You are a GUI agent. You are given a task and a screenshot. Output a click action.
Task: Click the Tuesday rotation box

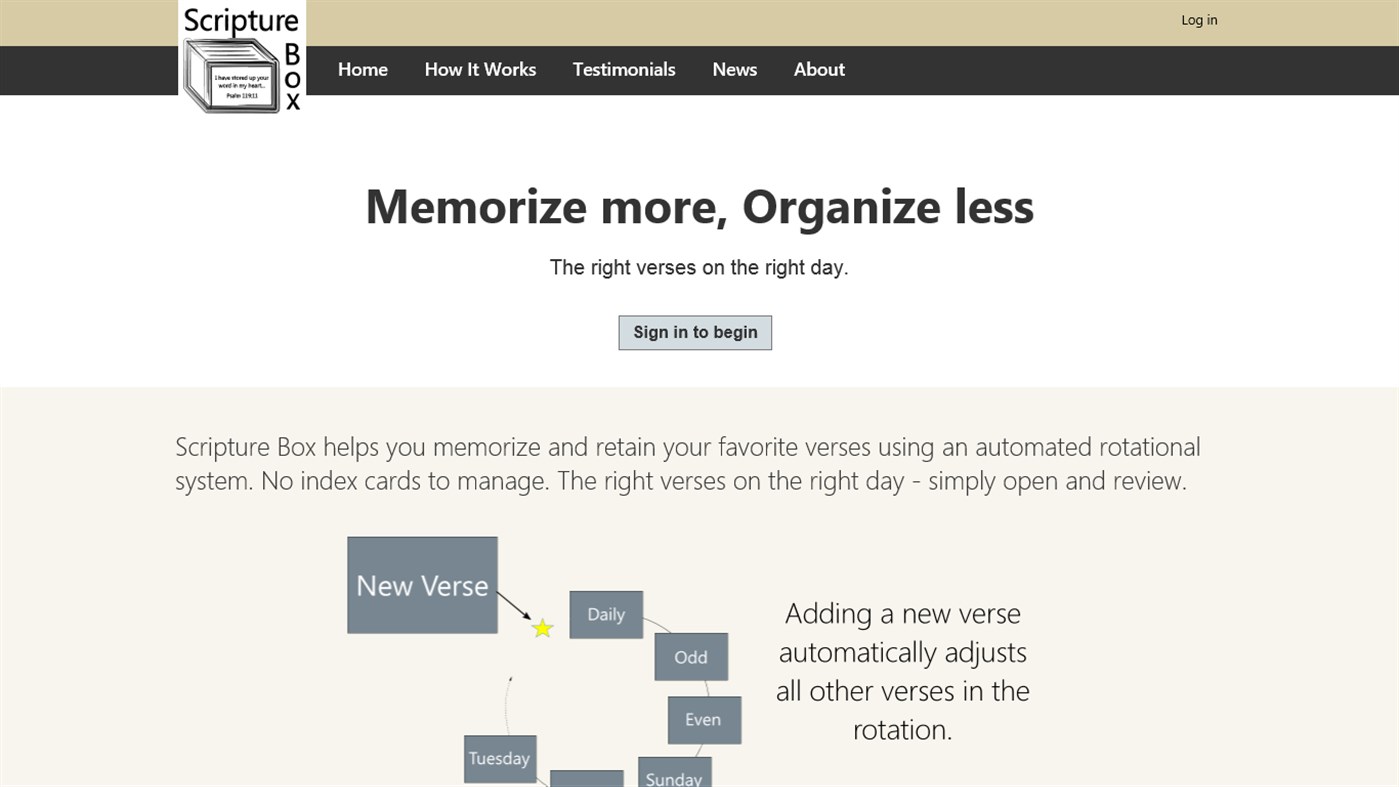pos(500,758)
